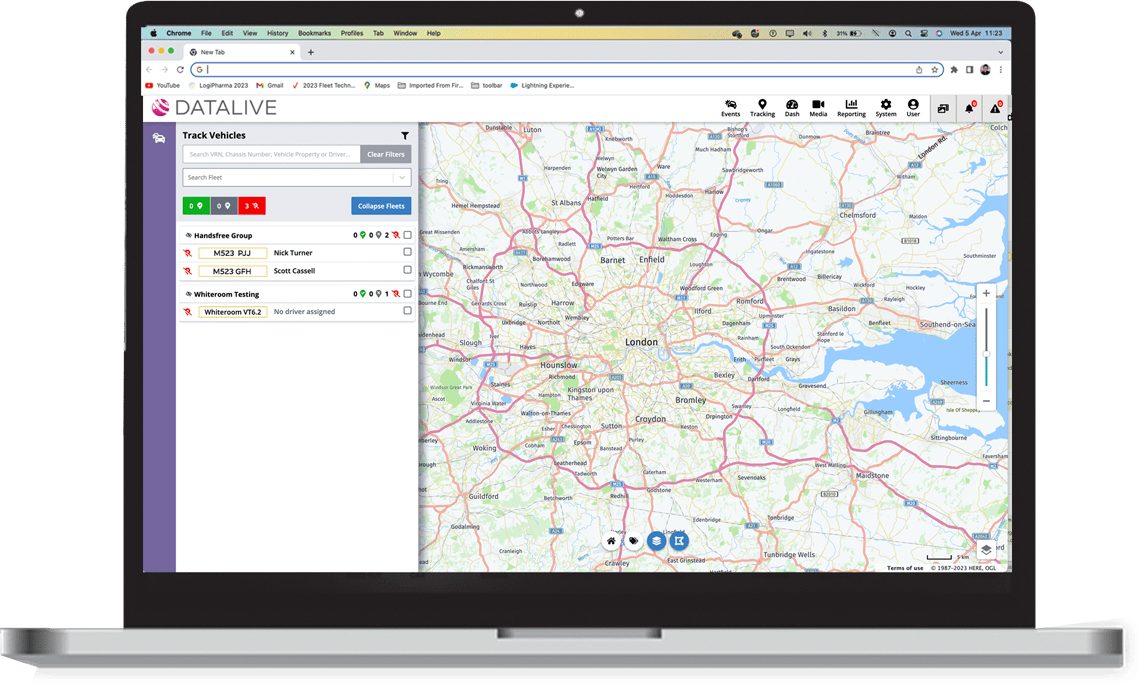This screenshot has height=684, width=1139.
Task: Toggle visibility eye of Handsfree Group
Action: pyautogui.click(x=188, y=235)
